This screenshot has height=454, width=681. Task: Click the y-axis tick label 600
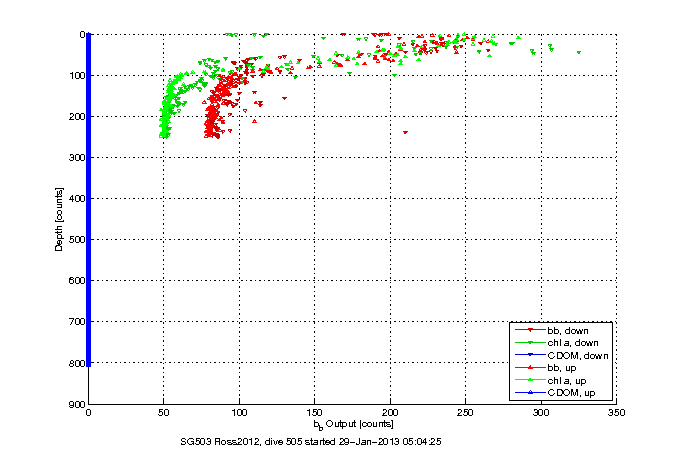tap(77, 281)
